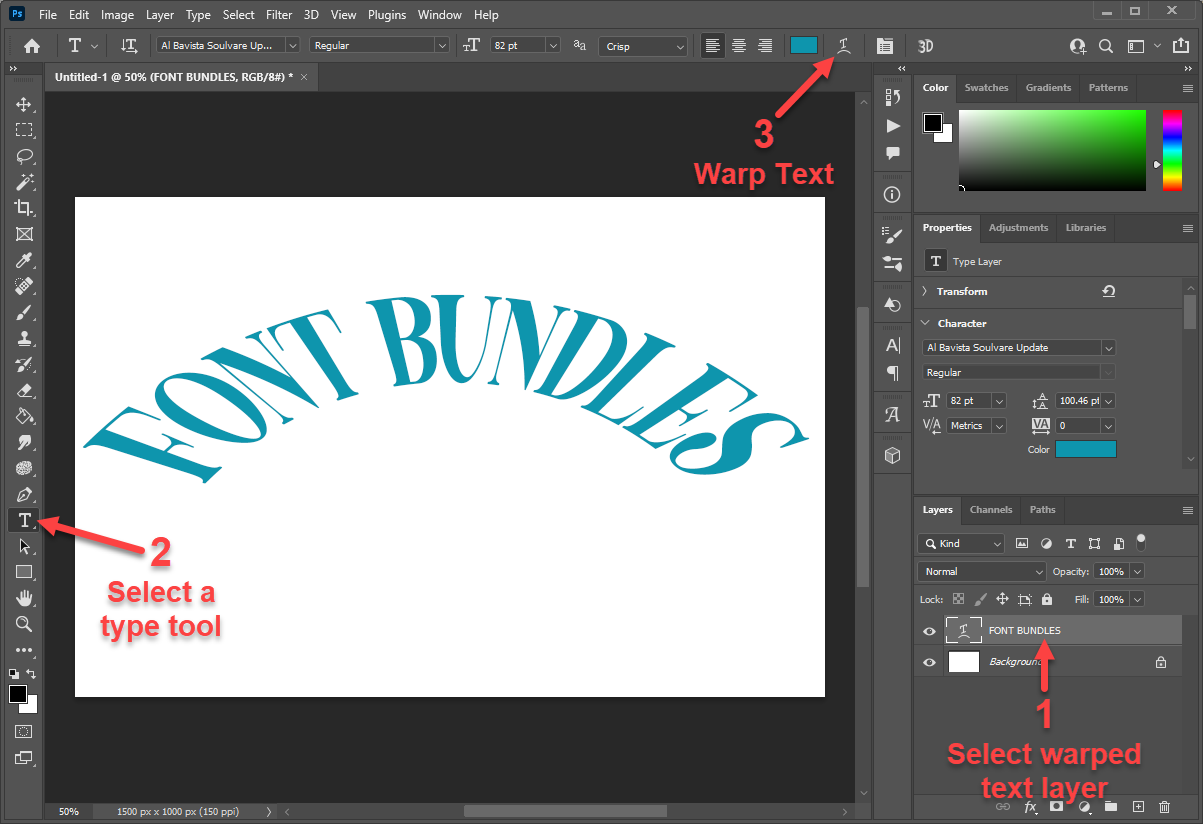The image size is (1203, 824).
Task: Select the Path Selection tool
Action: (24, 546)
